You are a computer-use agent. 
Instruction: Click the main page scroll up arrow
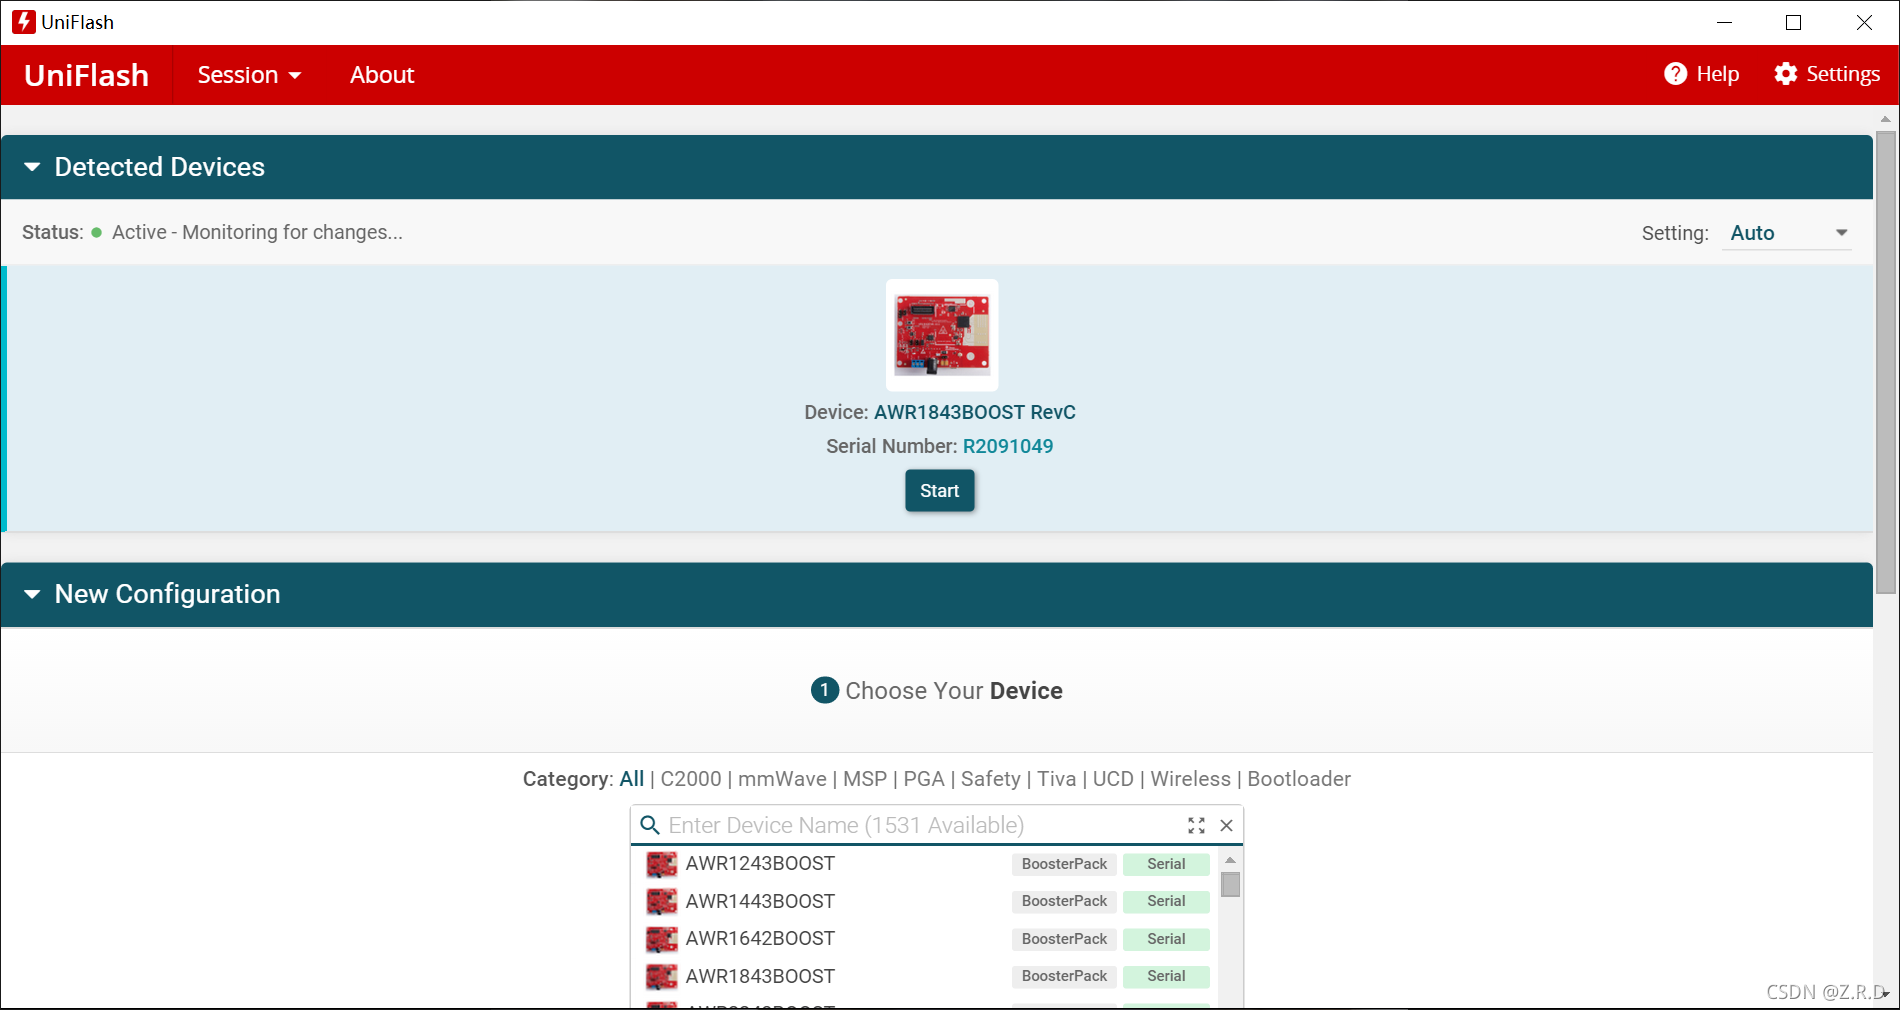coord(1886,119)
